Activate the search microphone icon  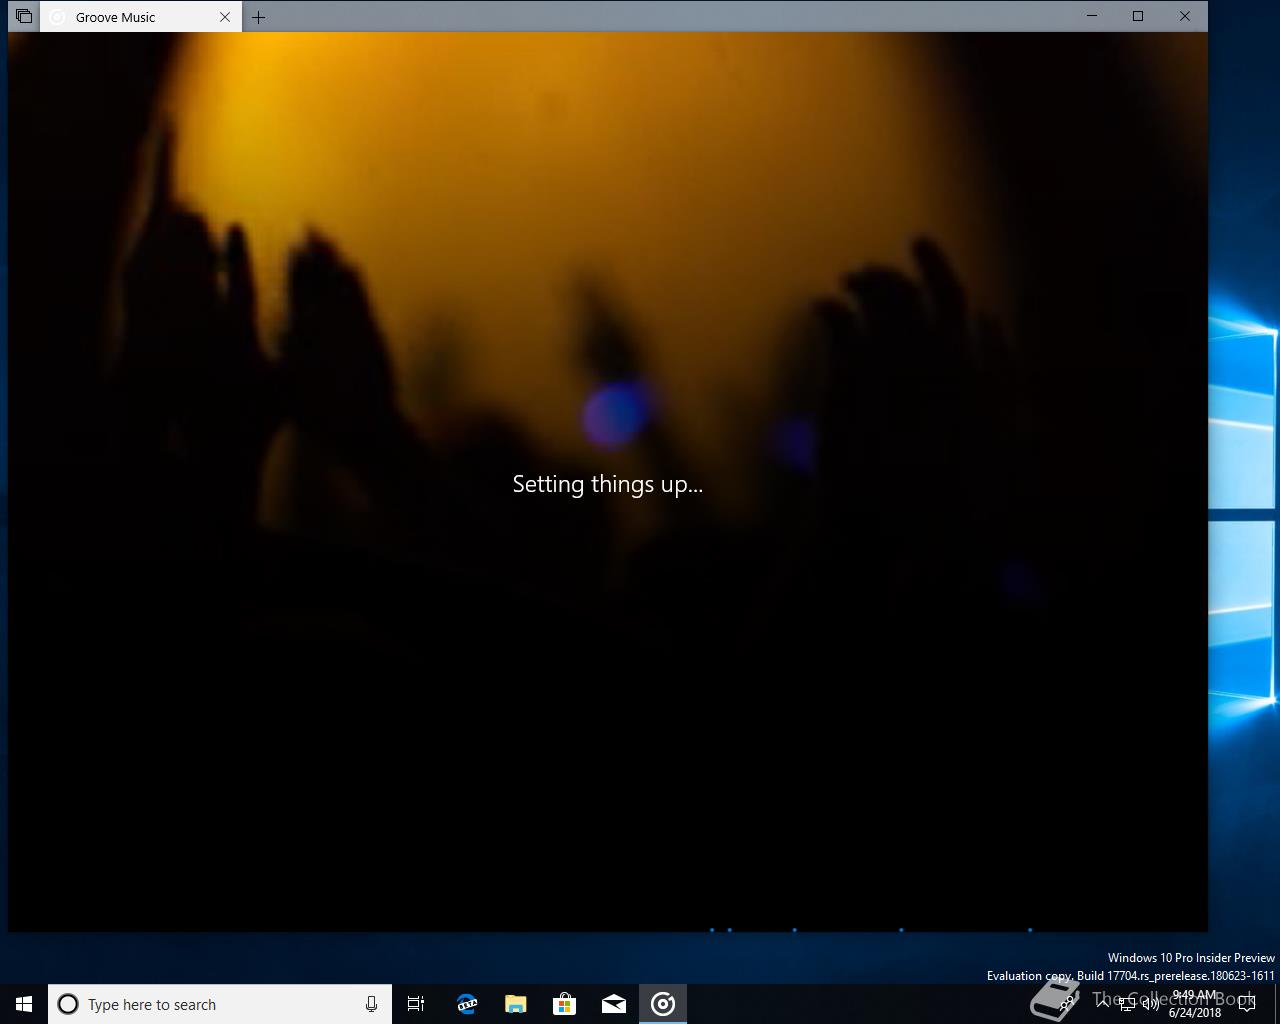[x=371, y=1004]
